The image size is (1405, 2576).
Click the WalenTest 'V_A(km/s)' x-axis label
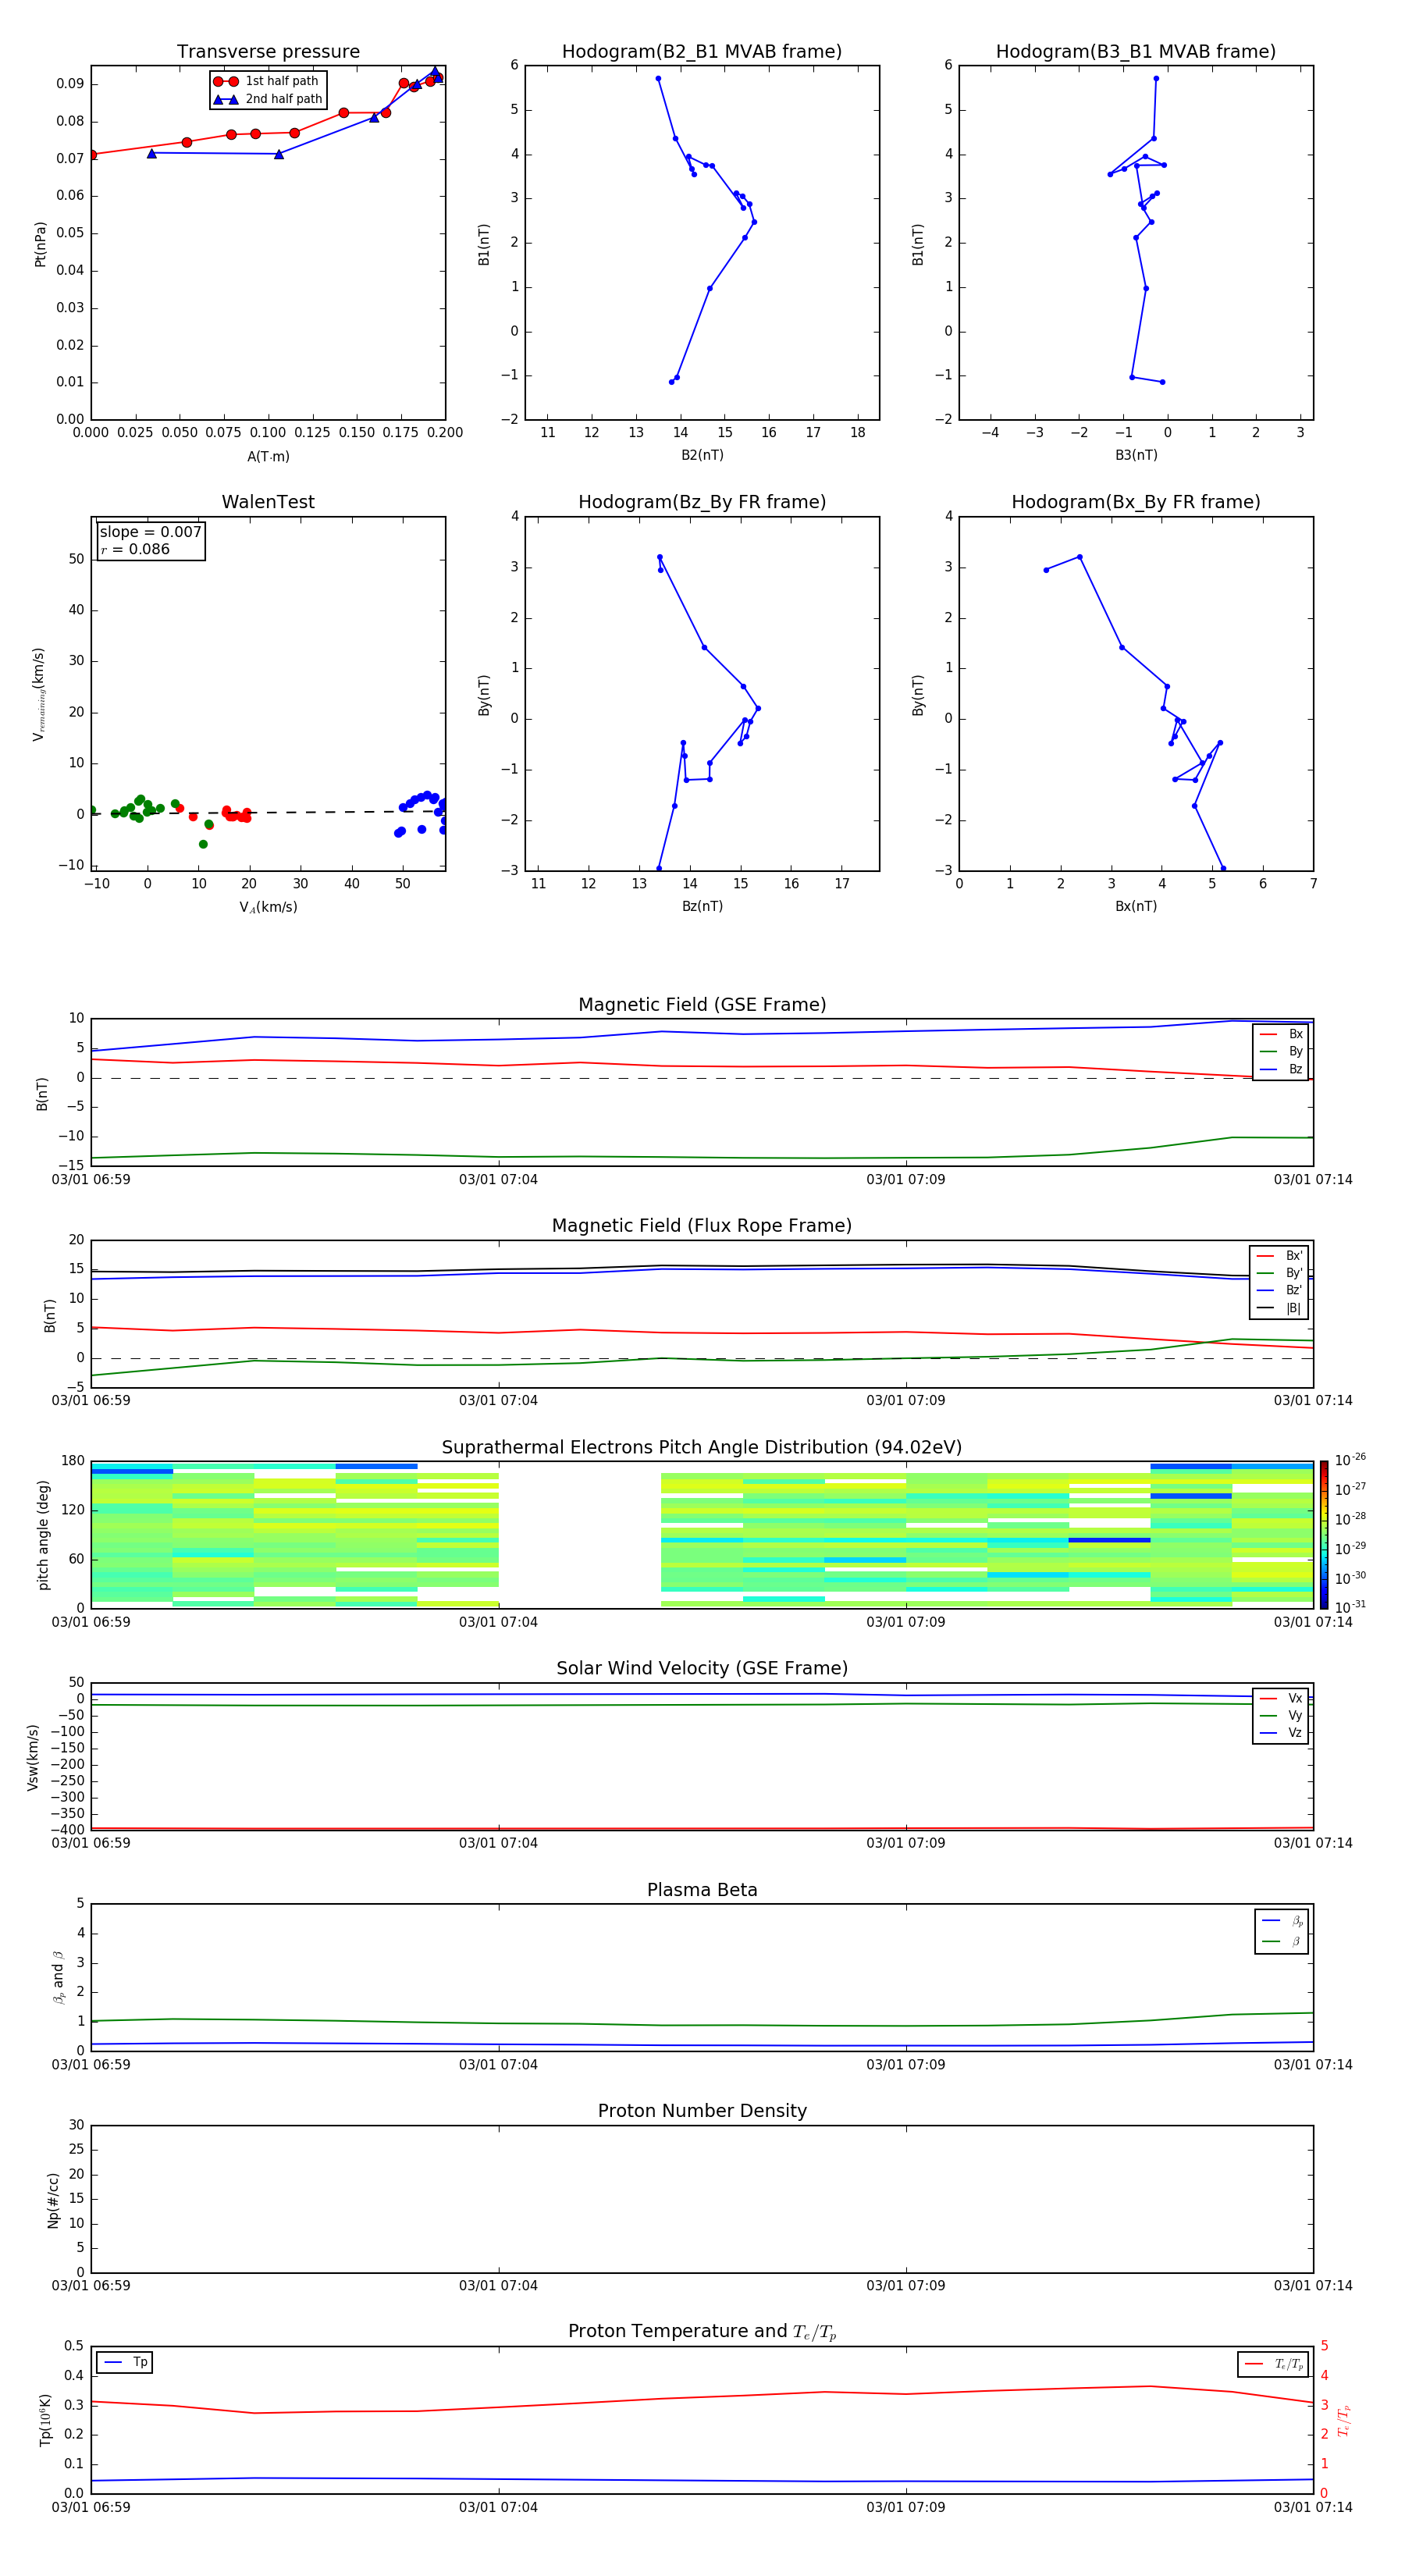point(268,907)
